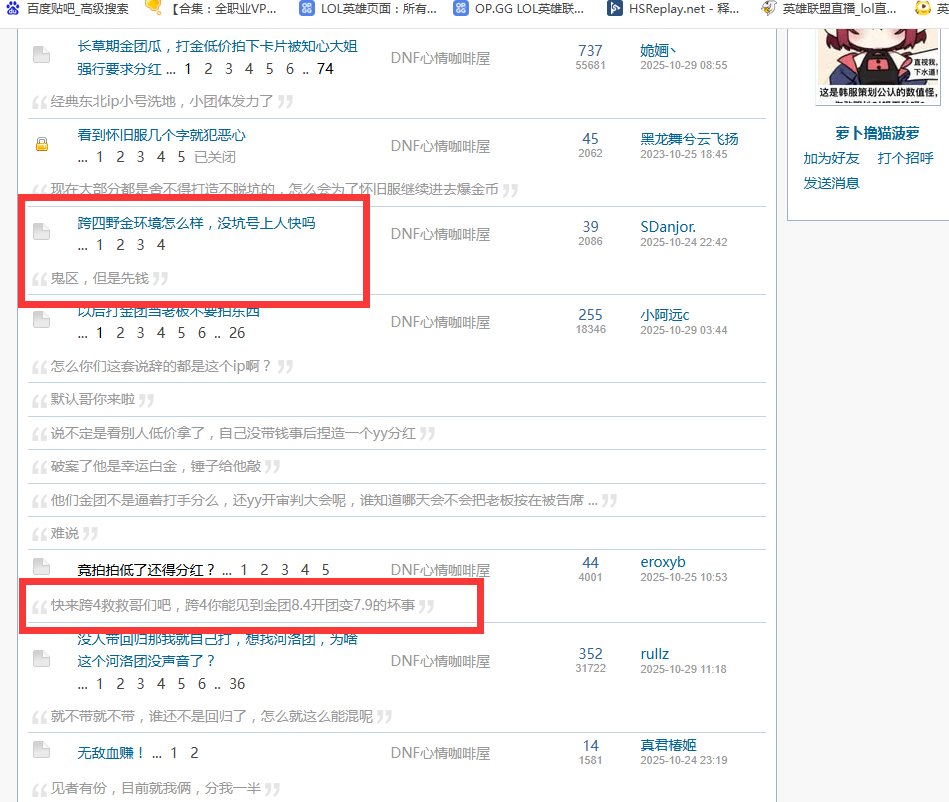Open page 2 of the 无敌血赚！ thread

(x=194, y=753)
